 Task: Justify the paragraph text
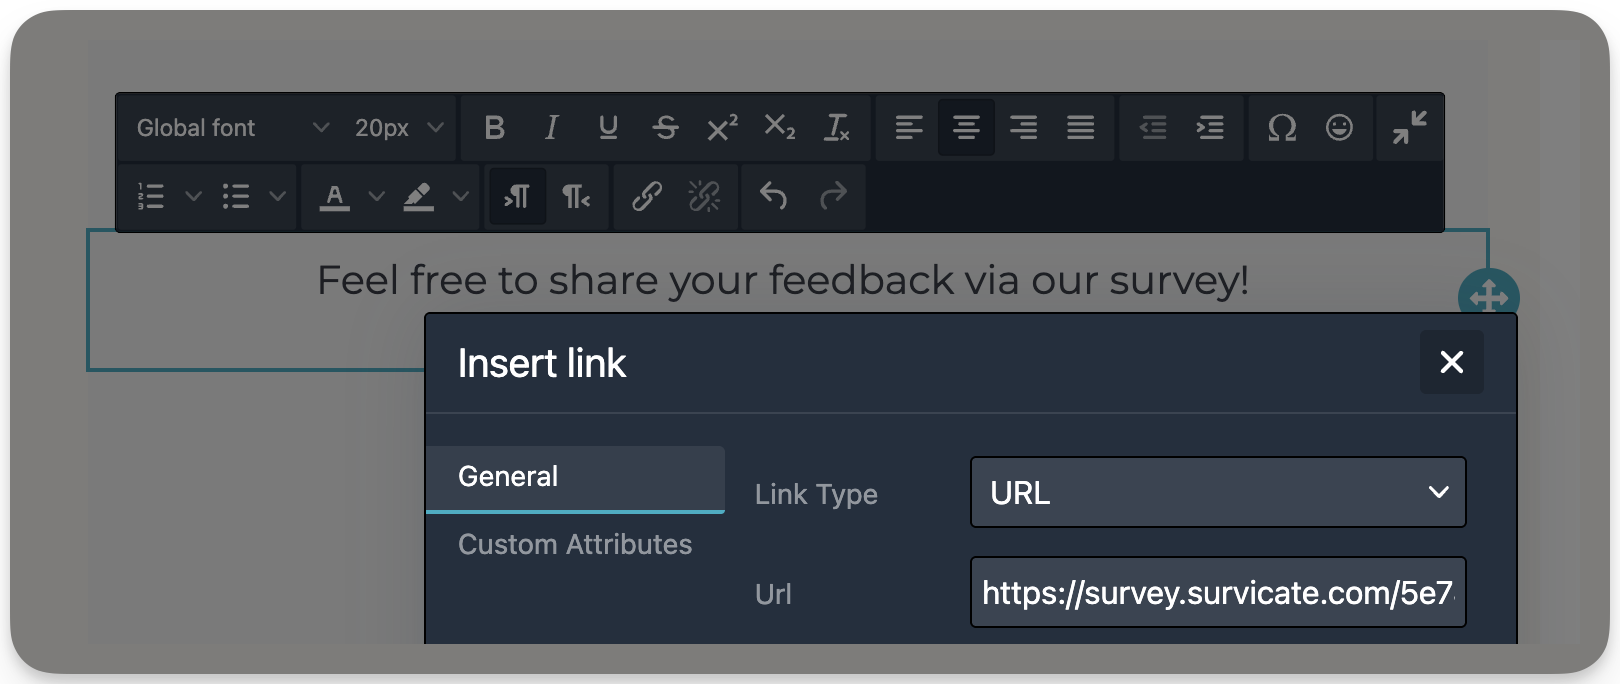pyautogui.click(x=1080, y=128)
